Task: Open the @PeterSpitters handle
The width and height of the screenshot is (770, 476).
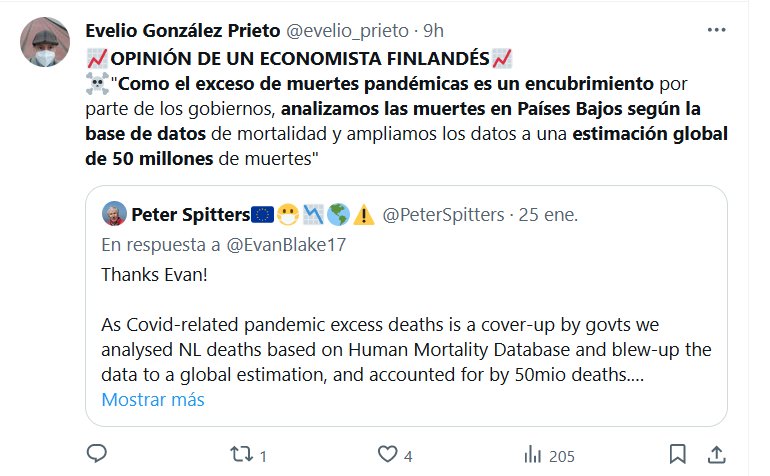Action: pyautogui.click(x=444, y=213)
